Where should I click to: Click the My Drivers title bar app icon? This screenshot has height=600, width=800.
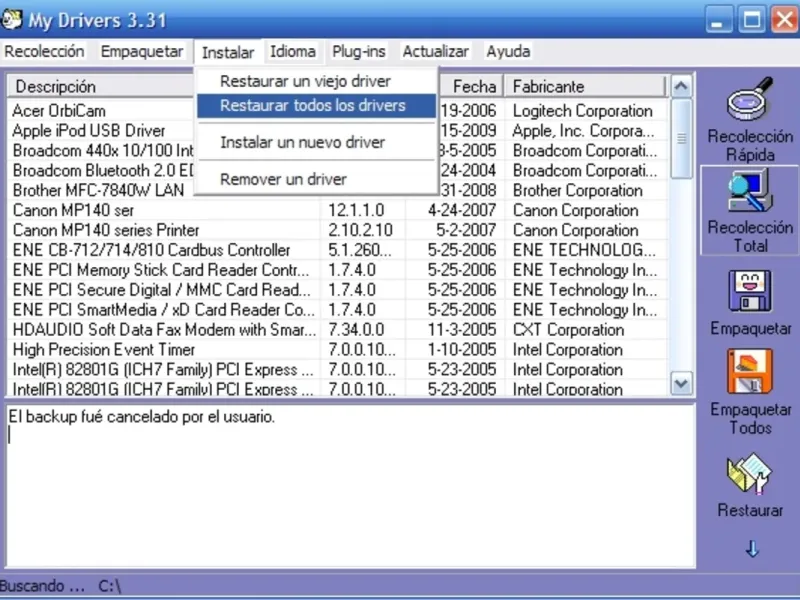click(x=11, y=19)
